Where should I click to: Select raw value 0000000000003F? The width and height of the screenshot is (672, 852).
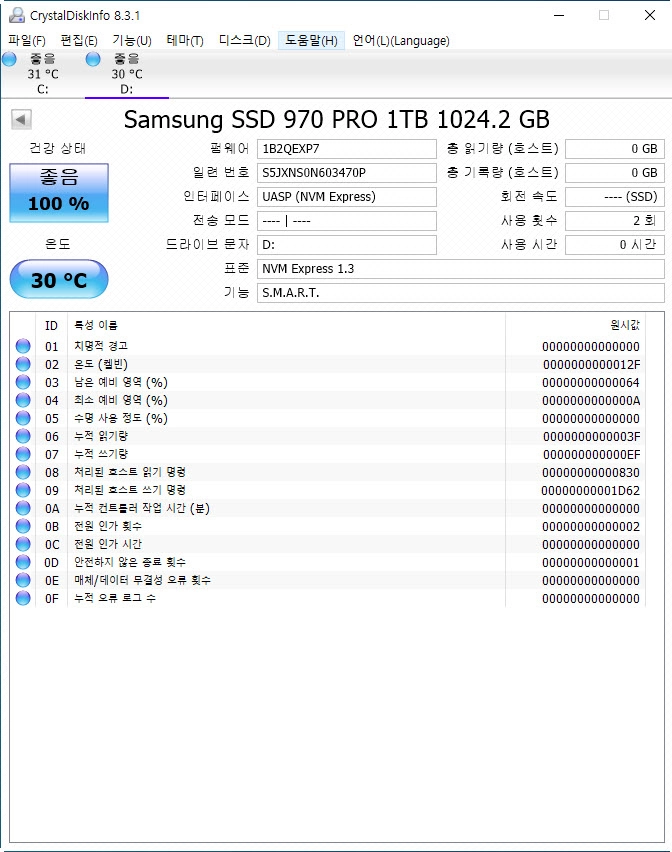(592, 436)
